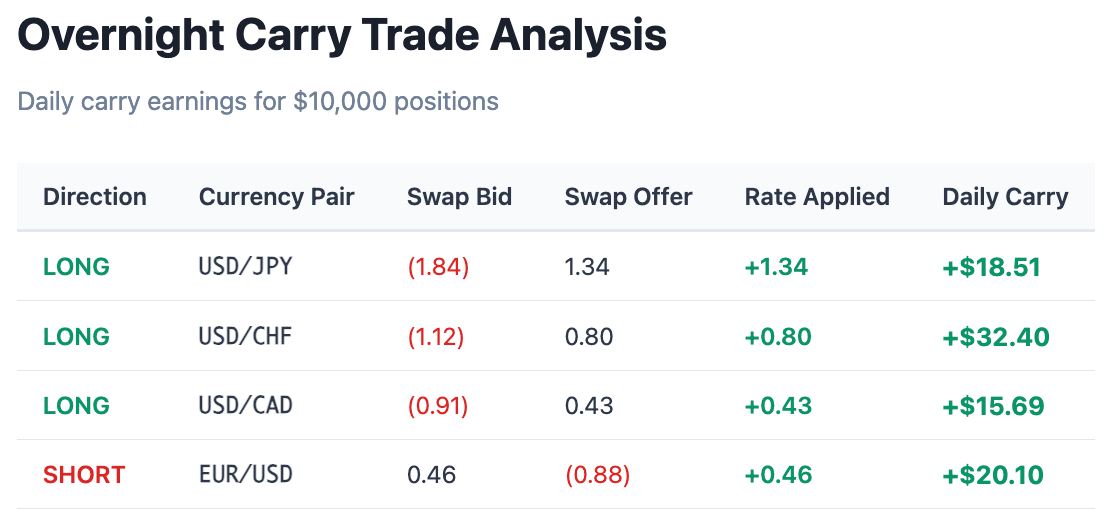Click the +$15.69 daily carry value
The width and height of the screenshot is (1112, 526).
pos(993,406)
